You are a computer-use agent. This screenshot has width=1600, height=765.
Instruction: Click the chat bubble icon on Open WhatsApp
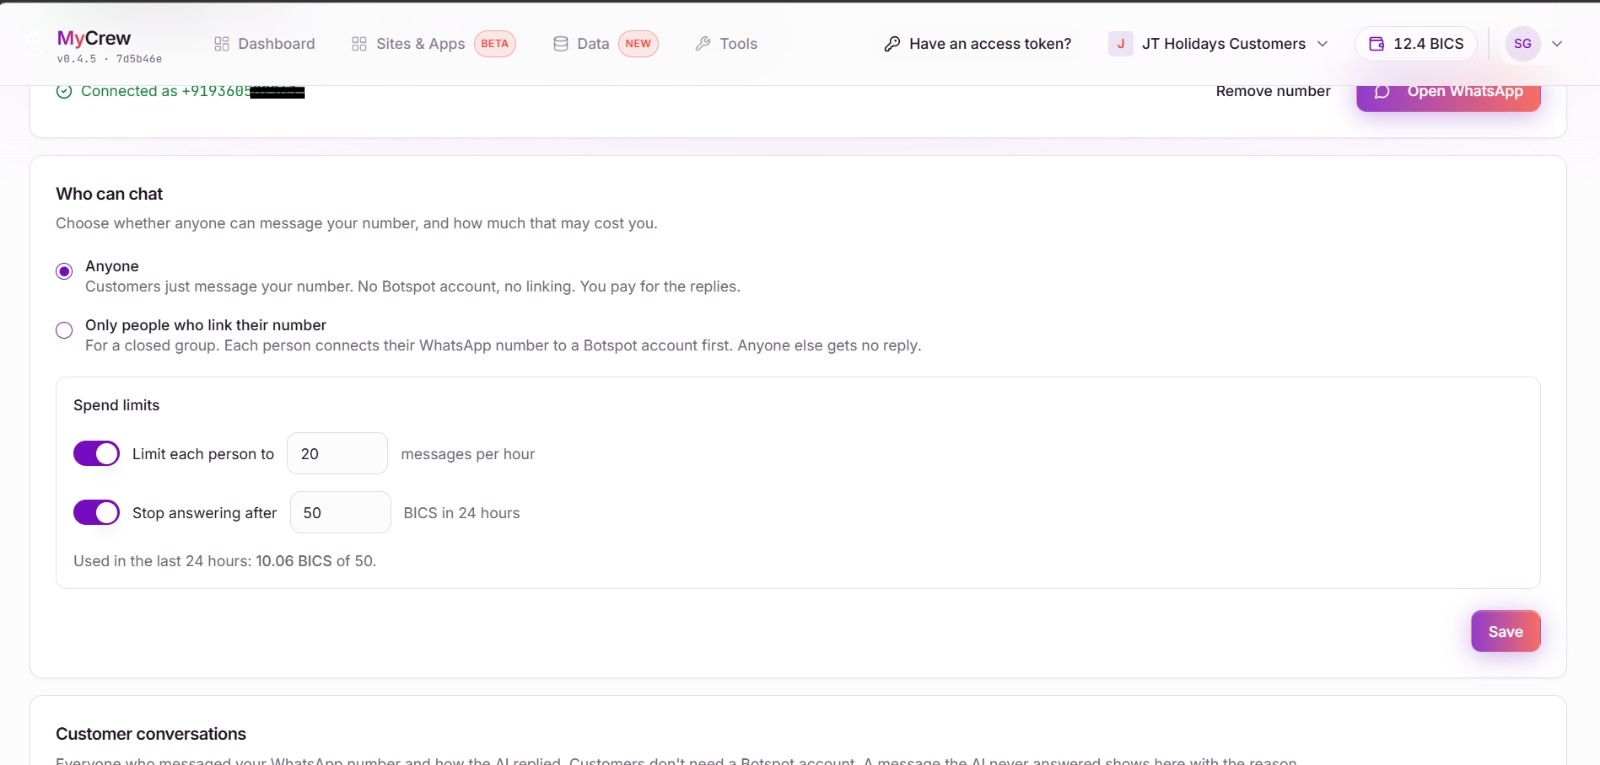point(1382,91)
